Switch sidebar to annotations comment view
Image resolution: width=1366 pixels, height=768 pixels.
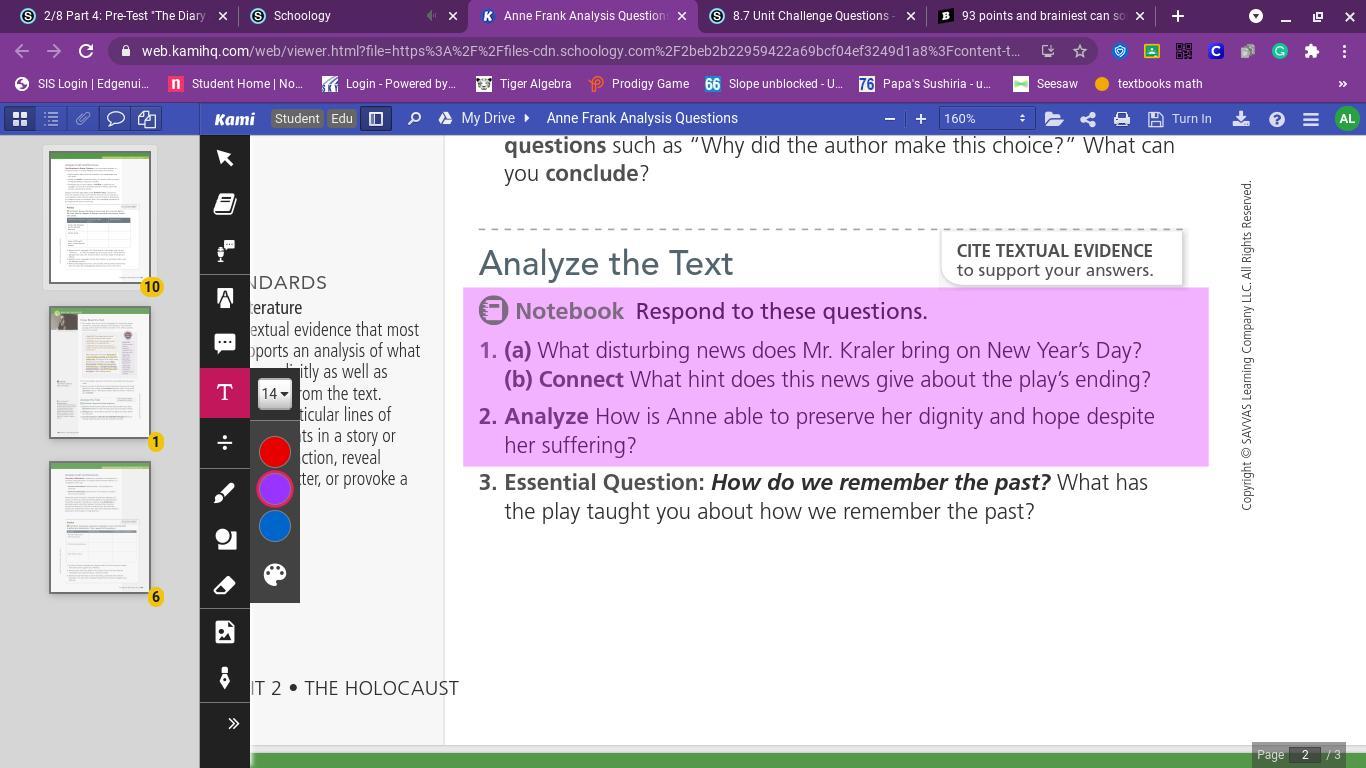coord(115,119)
